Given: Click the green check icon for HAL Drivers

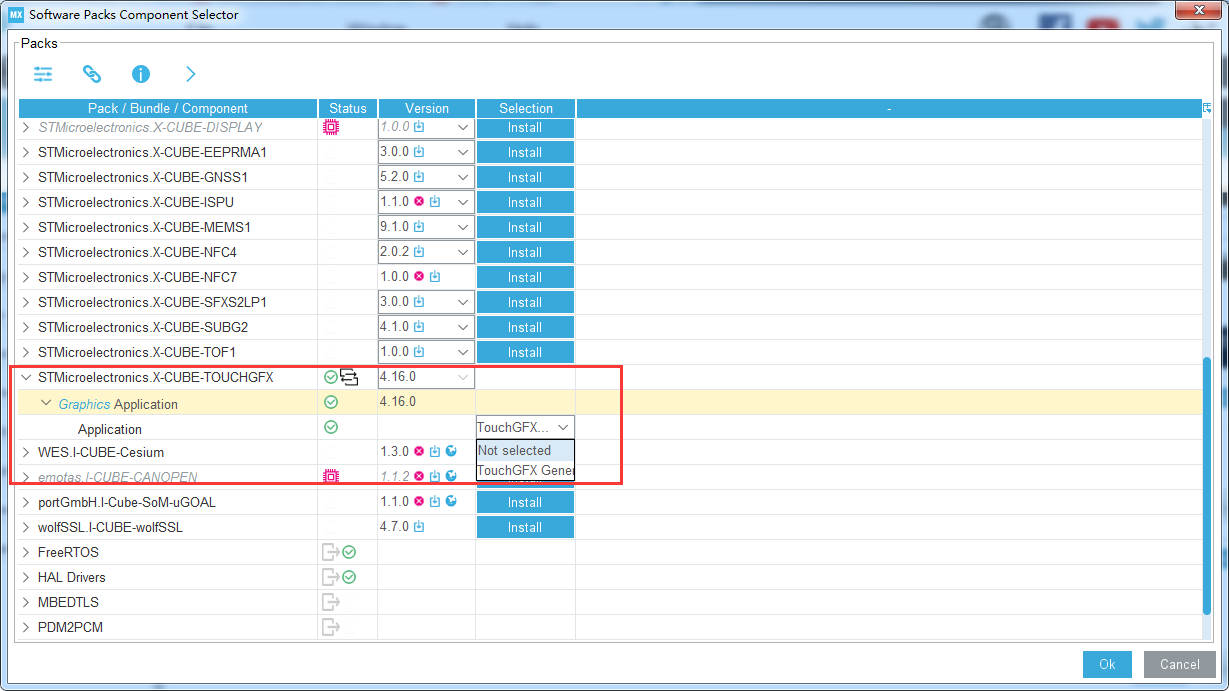Looking at the screenshot, I should [349, 577].
